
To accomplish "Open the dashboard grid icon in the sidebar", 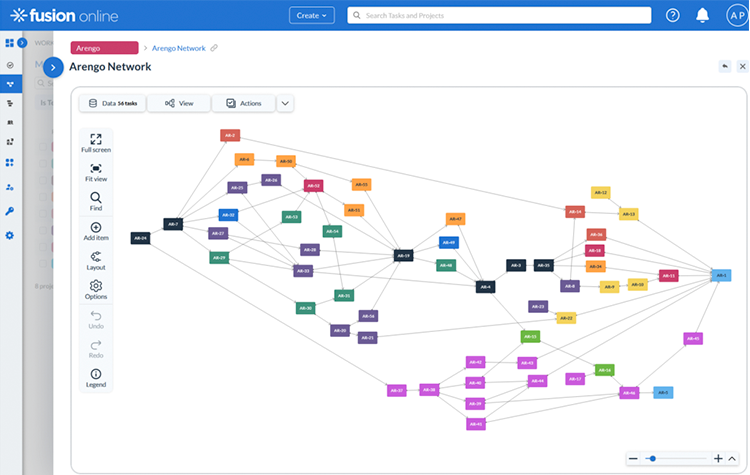I will pos(9,43).
